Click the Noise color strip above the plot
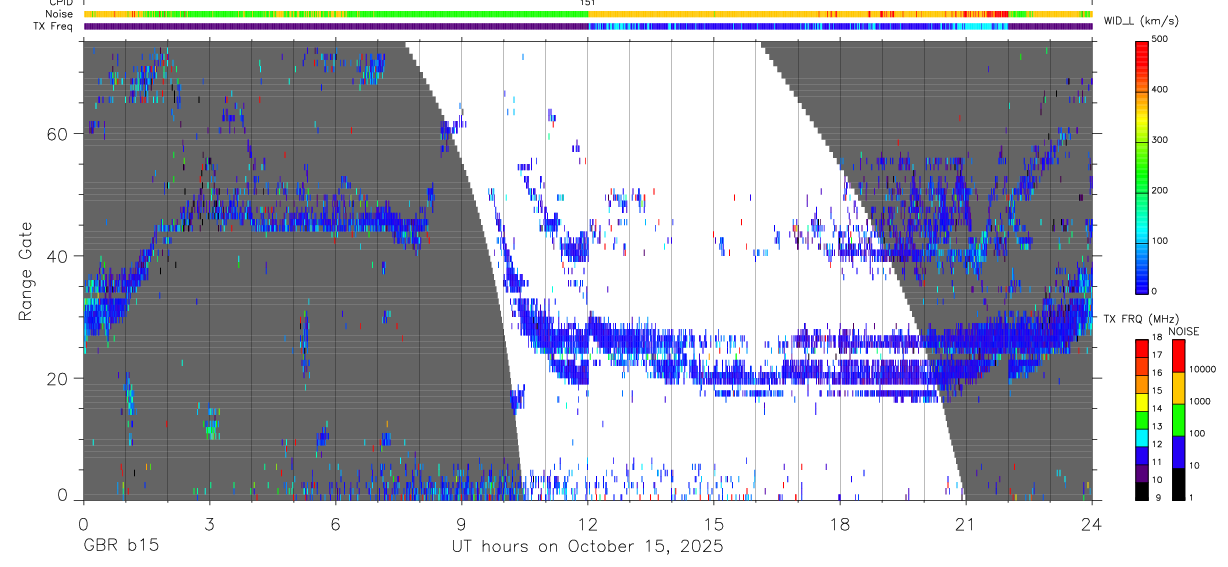 pos(588,14)
